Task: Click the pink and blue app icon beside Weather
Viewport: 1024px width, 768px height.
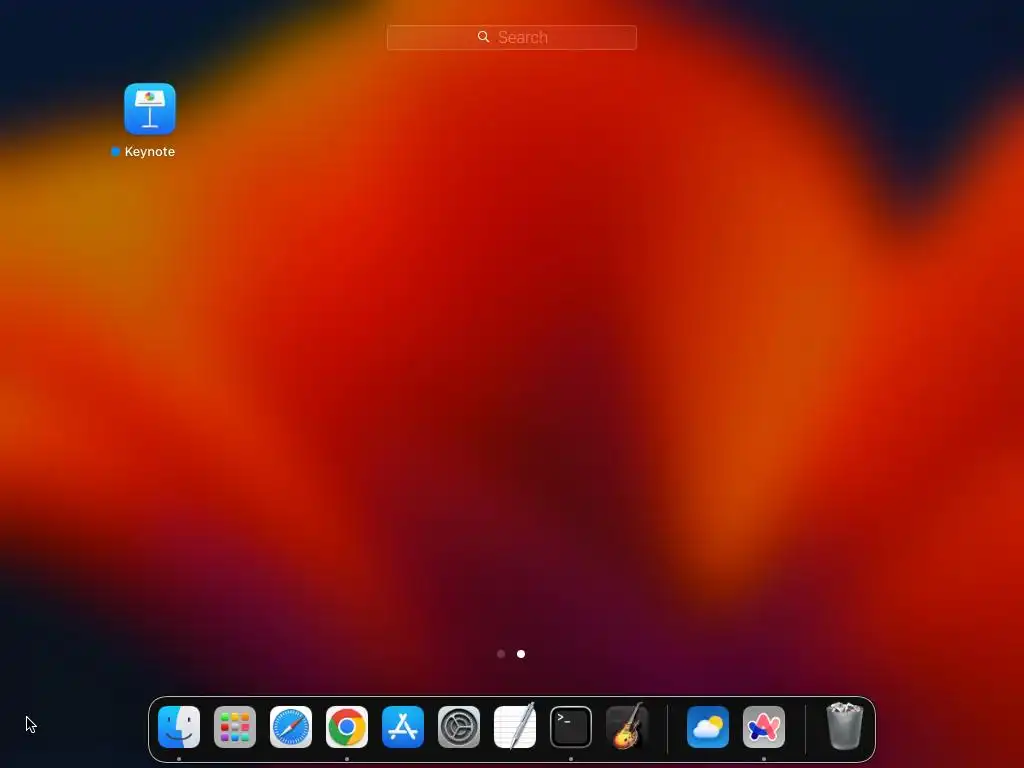Action: click(764, 727)
